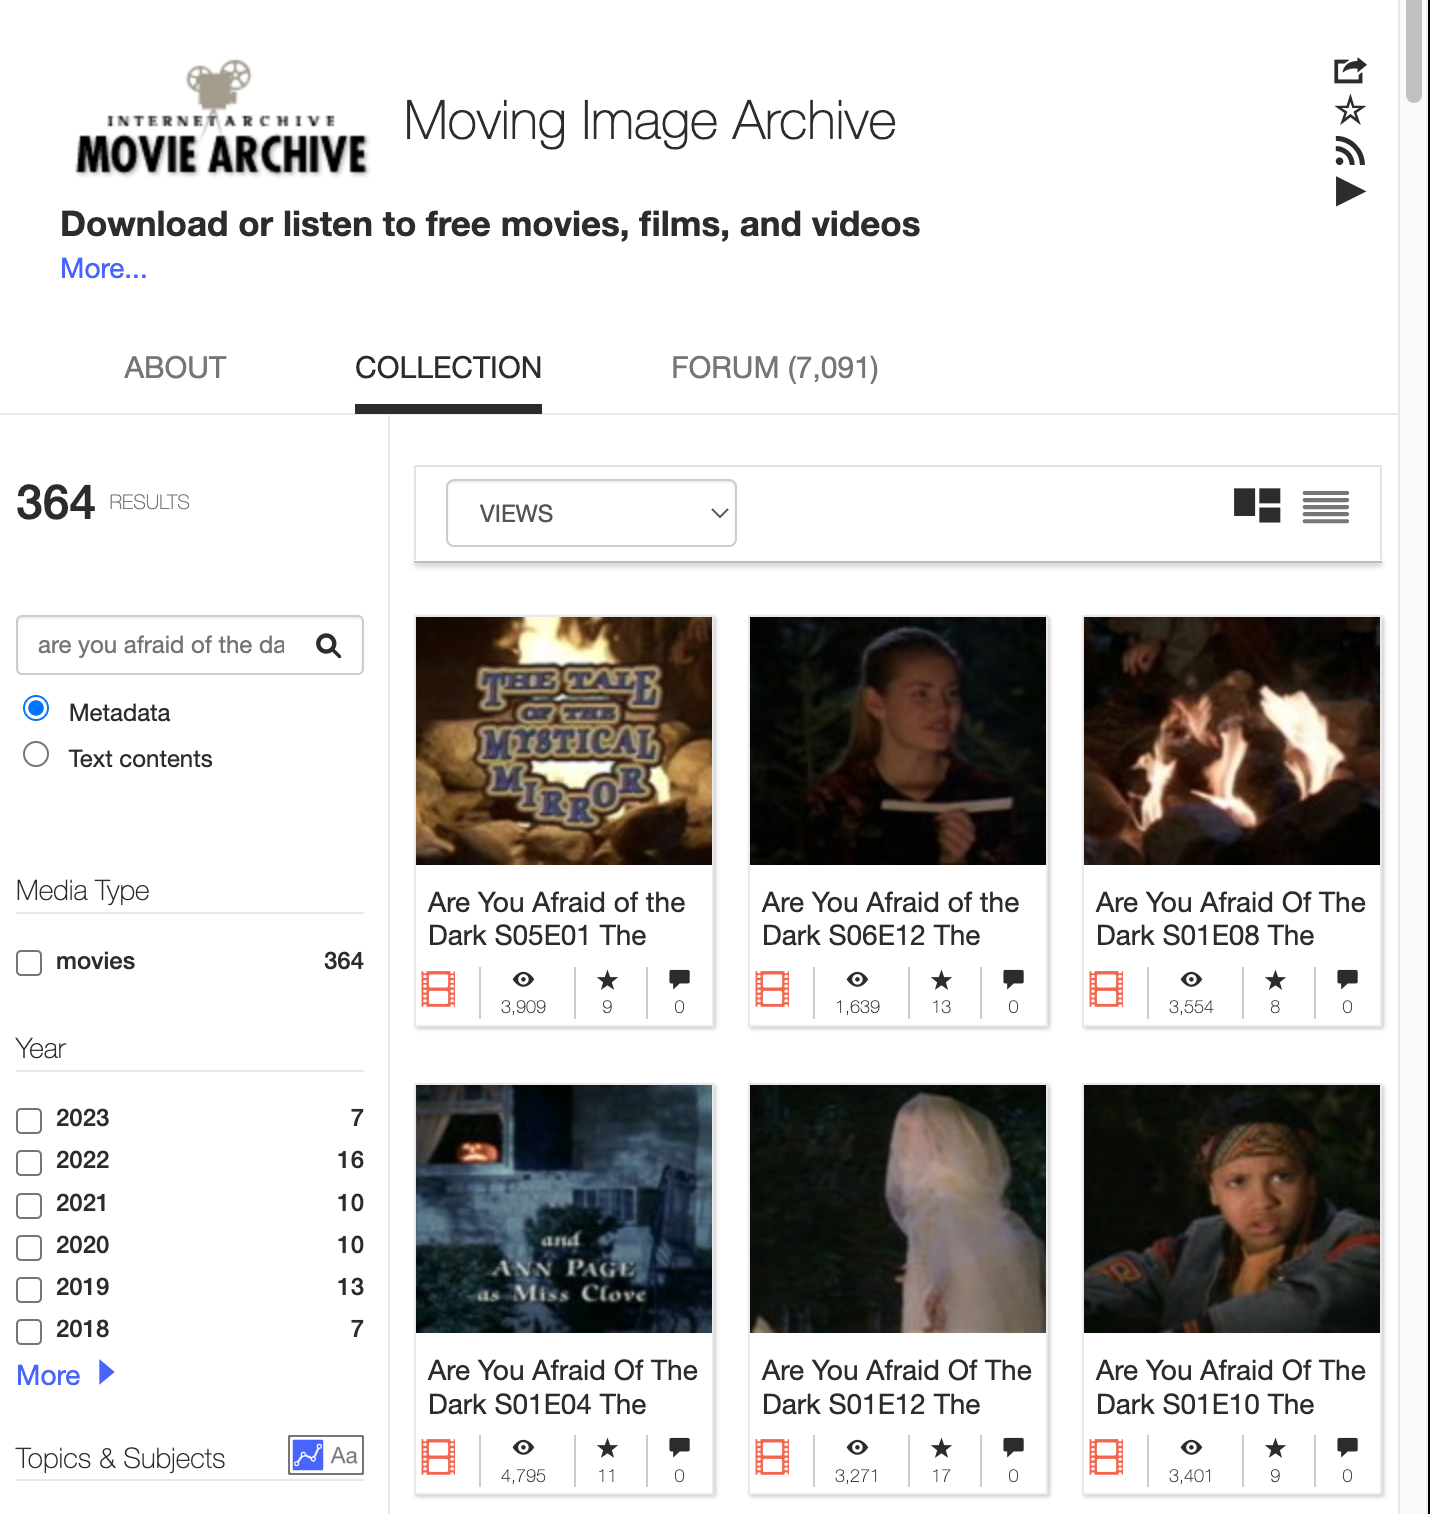Open Are You Afraid Of The Dark S01E10 title
Viewport: 1430px width, 1514px height.
click(x=1231, y=1387)
